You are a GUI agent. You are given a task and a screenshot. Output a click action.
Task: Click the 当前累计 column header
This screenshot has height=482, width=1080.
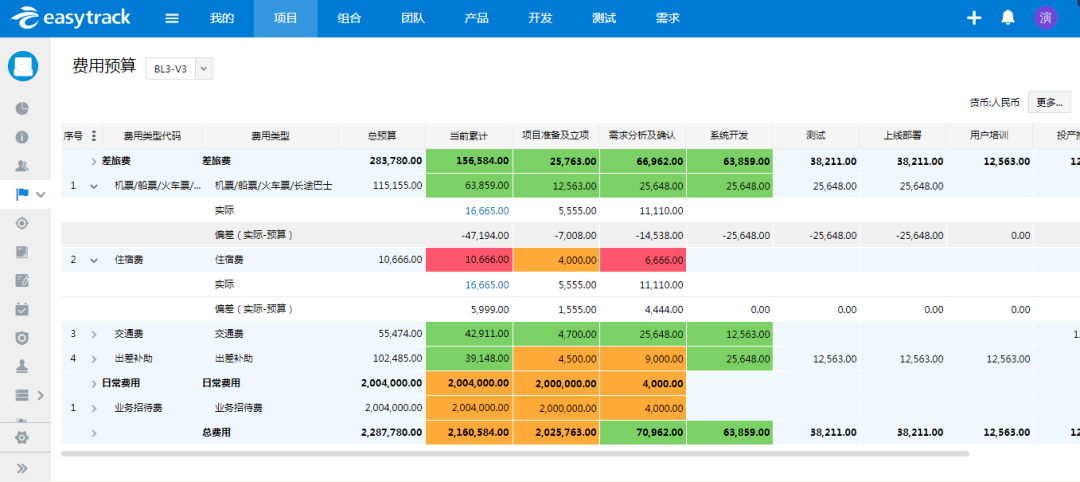pyautogui.click(x=469, y=136)
